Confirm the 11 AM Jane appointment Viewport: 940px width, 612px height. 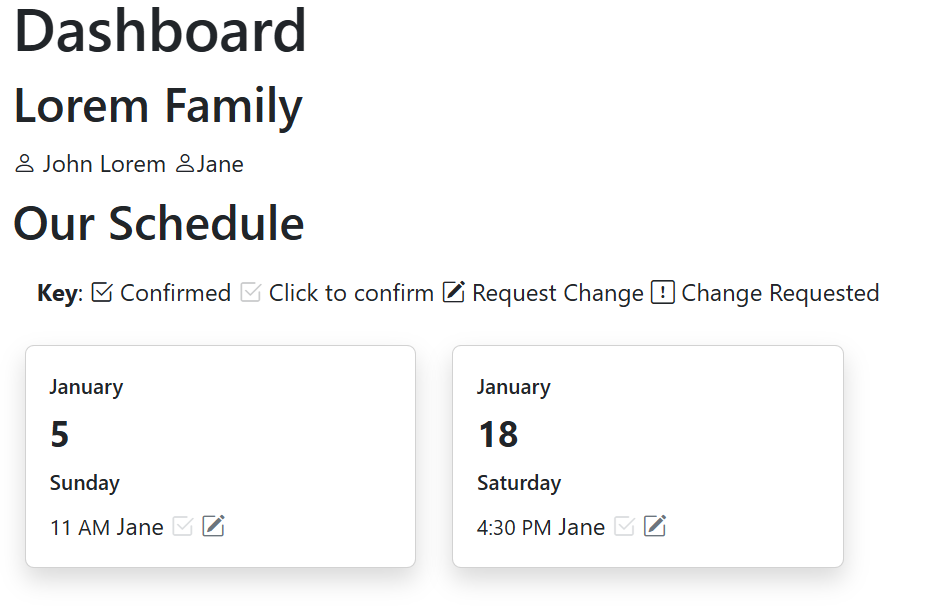point(183,526)
